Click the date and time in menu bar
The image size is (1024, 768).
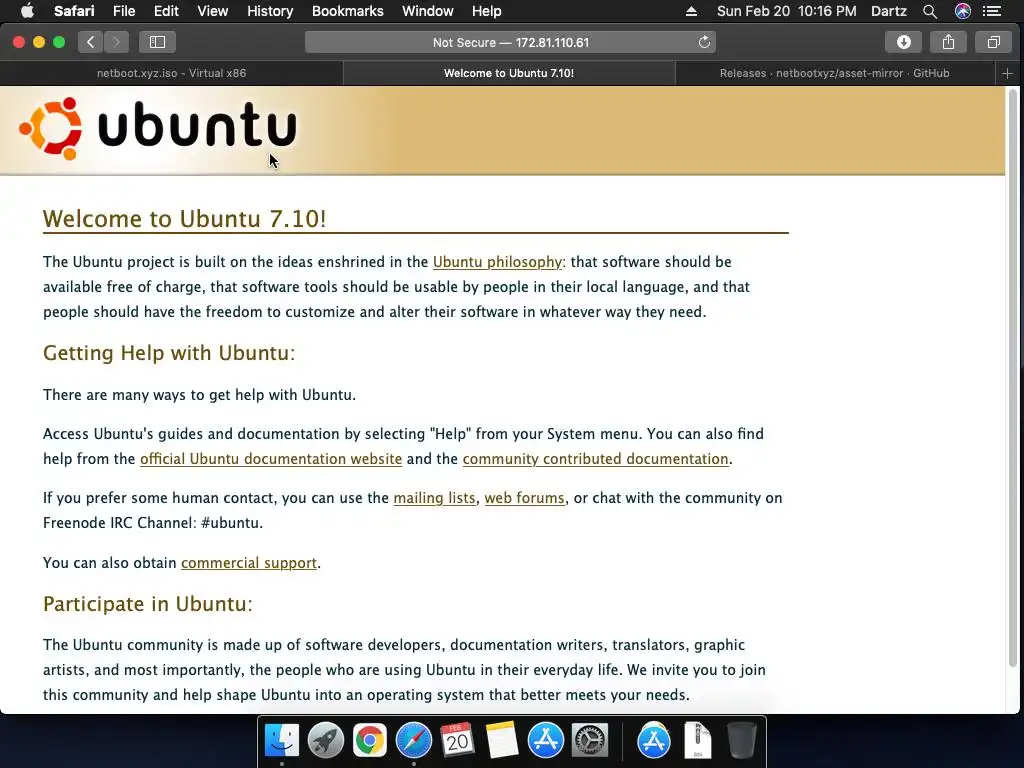tap(786, 11)
